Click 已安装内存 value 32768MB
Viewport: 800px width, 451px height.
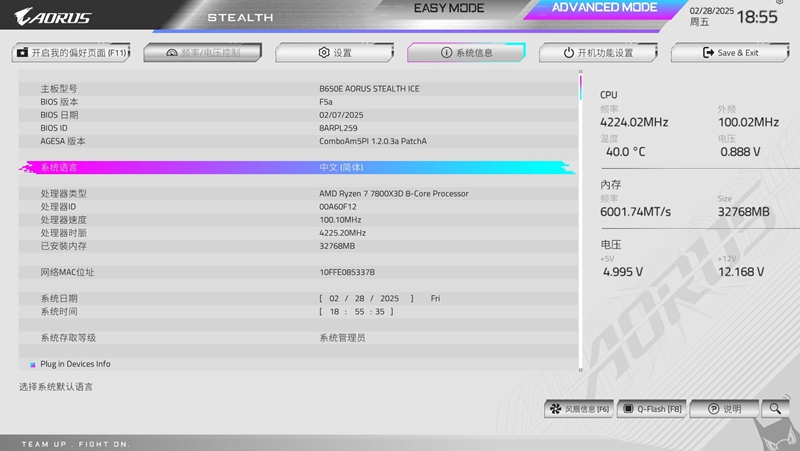point(337,246)
